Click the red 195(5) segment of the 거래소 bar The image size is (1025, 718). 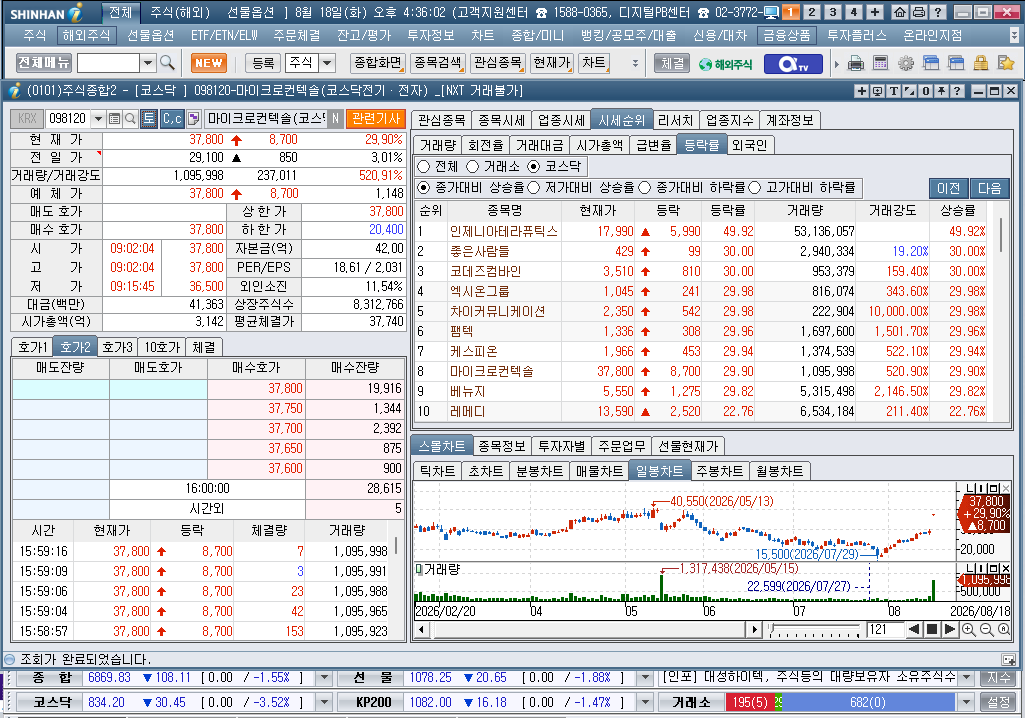click(x=750, y=702)
